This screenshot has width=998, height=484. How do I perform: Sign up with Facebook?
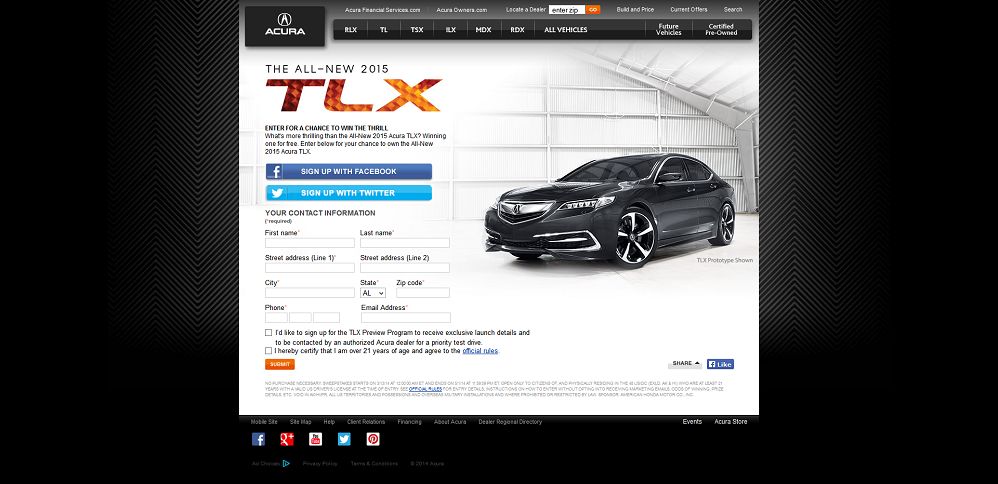coord(349,172)
